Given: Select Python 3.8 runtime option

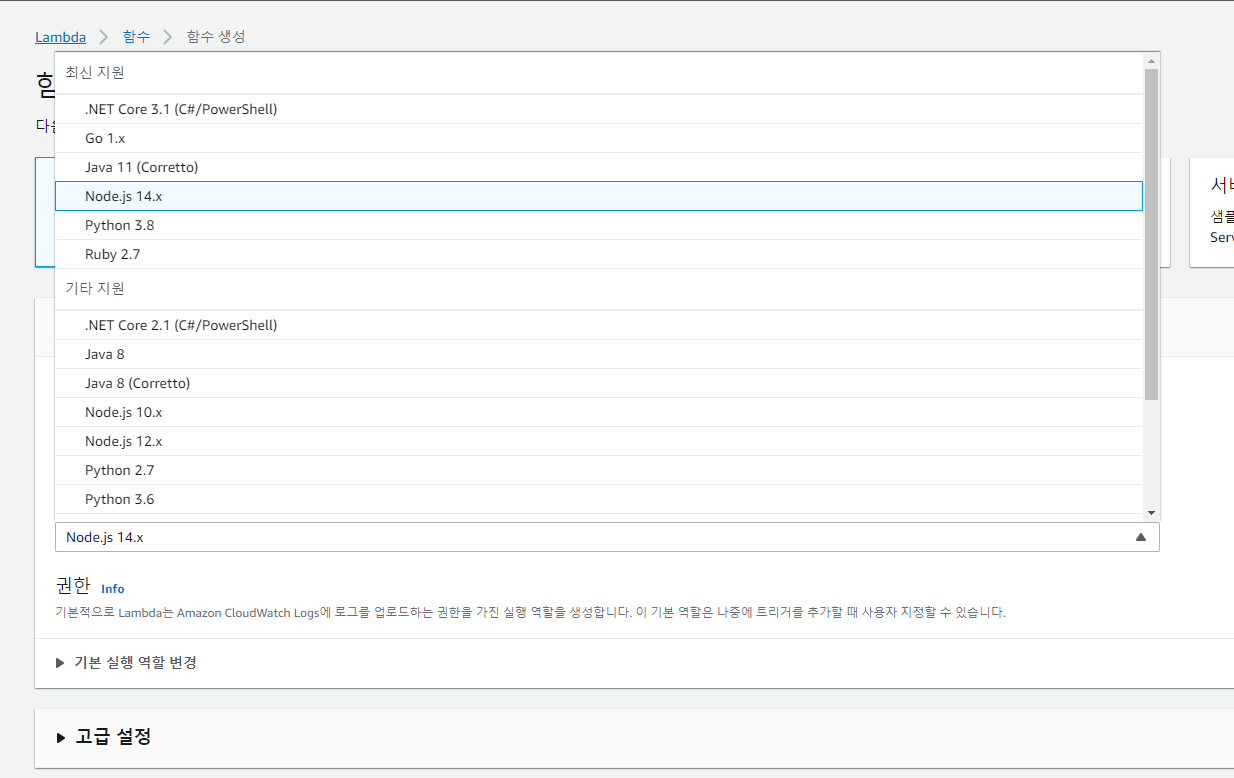Looking at the screenshot, I should [598, 225].
